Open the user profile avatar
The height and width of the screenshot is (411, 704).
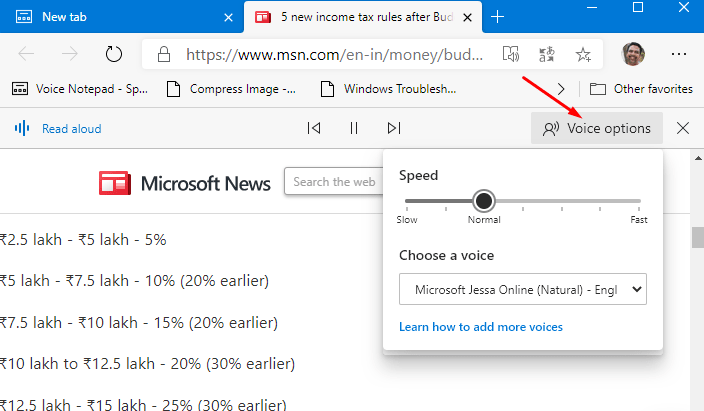(x=633, y=54)
